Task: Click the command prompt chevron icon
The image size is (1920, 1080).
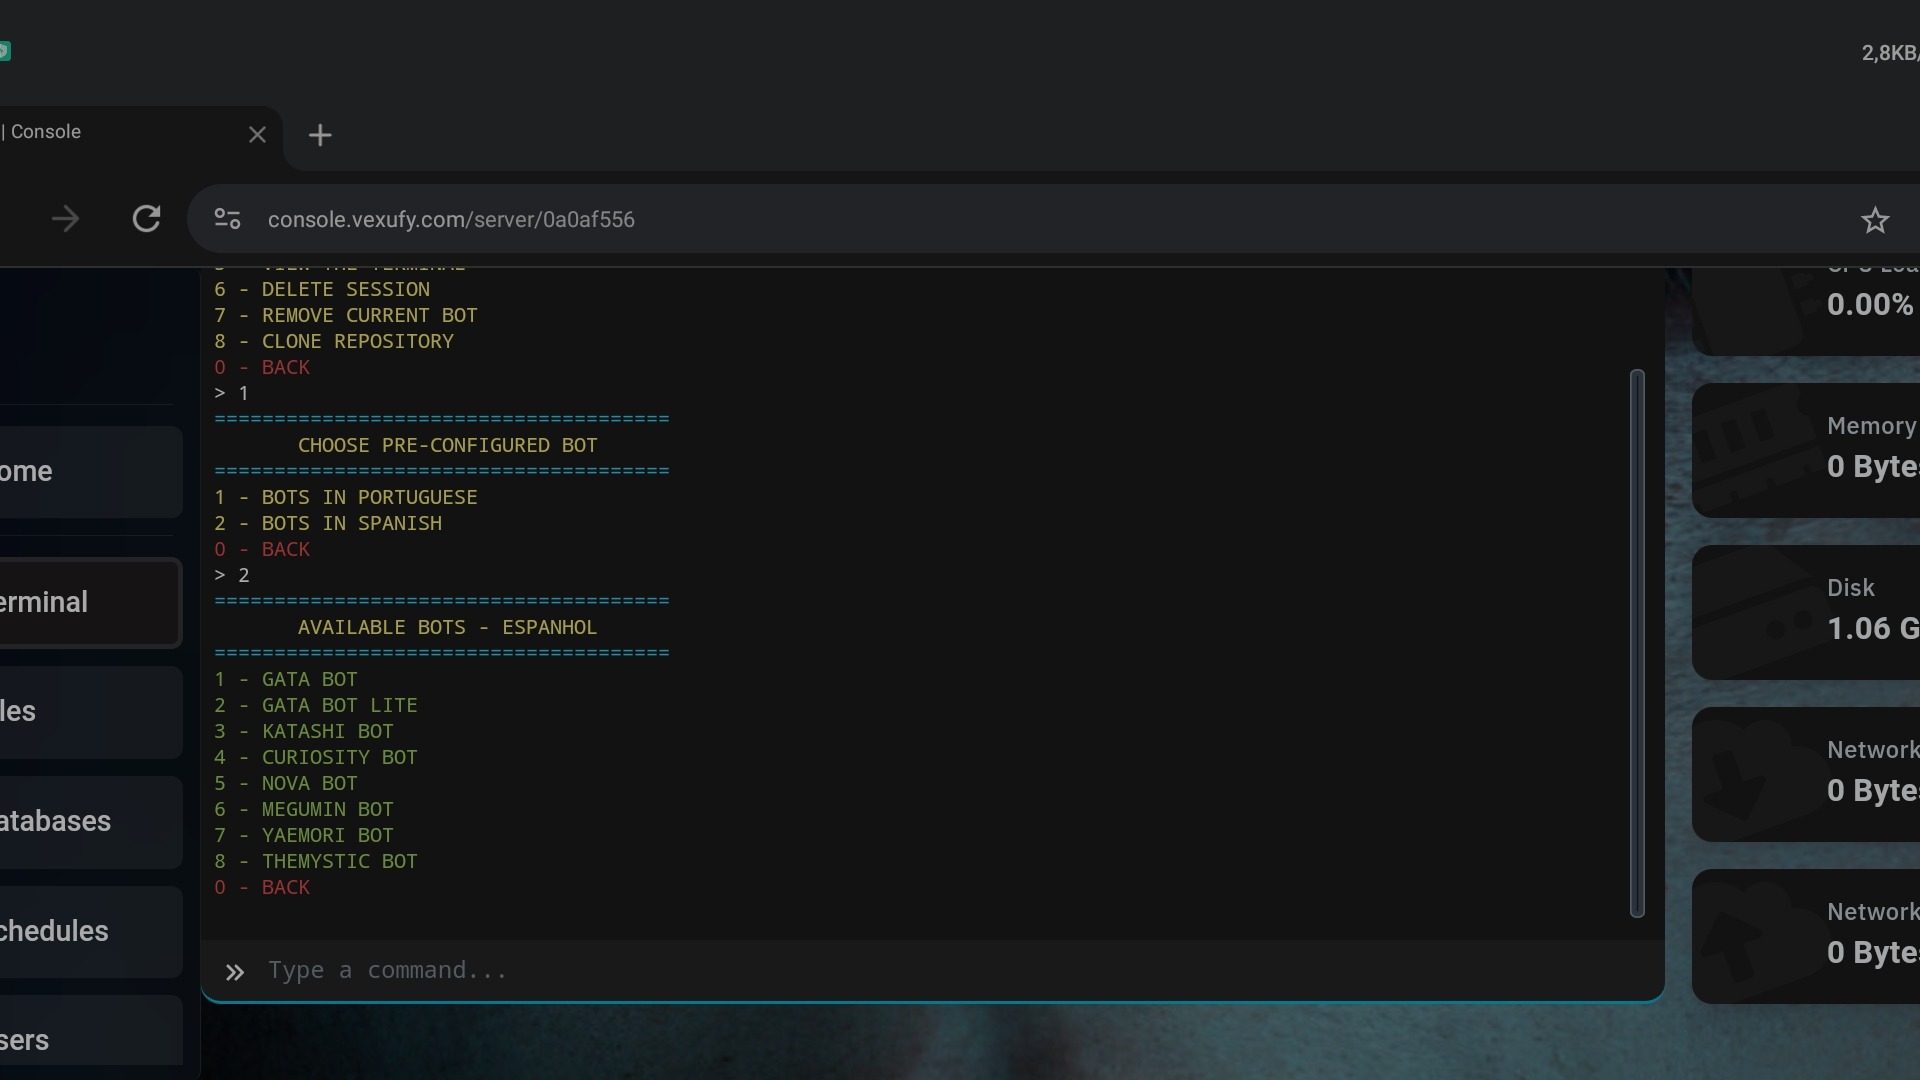Action: point(235,972)
